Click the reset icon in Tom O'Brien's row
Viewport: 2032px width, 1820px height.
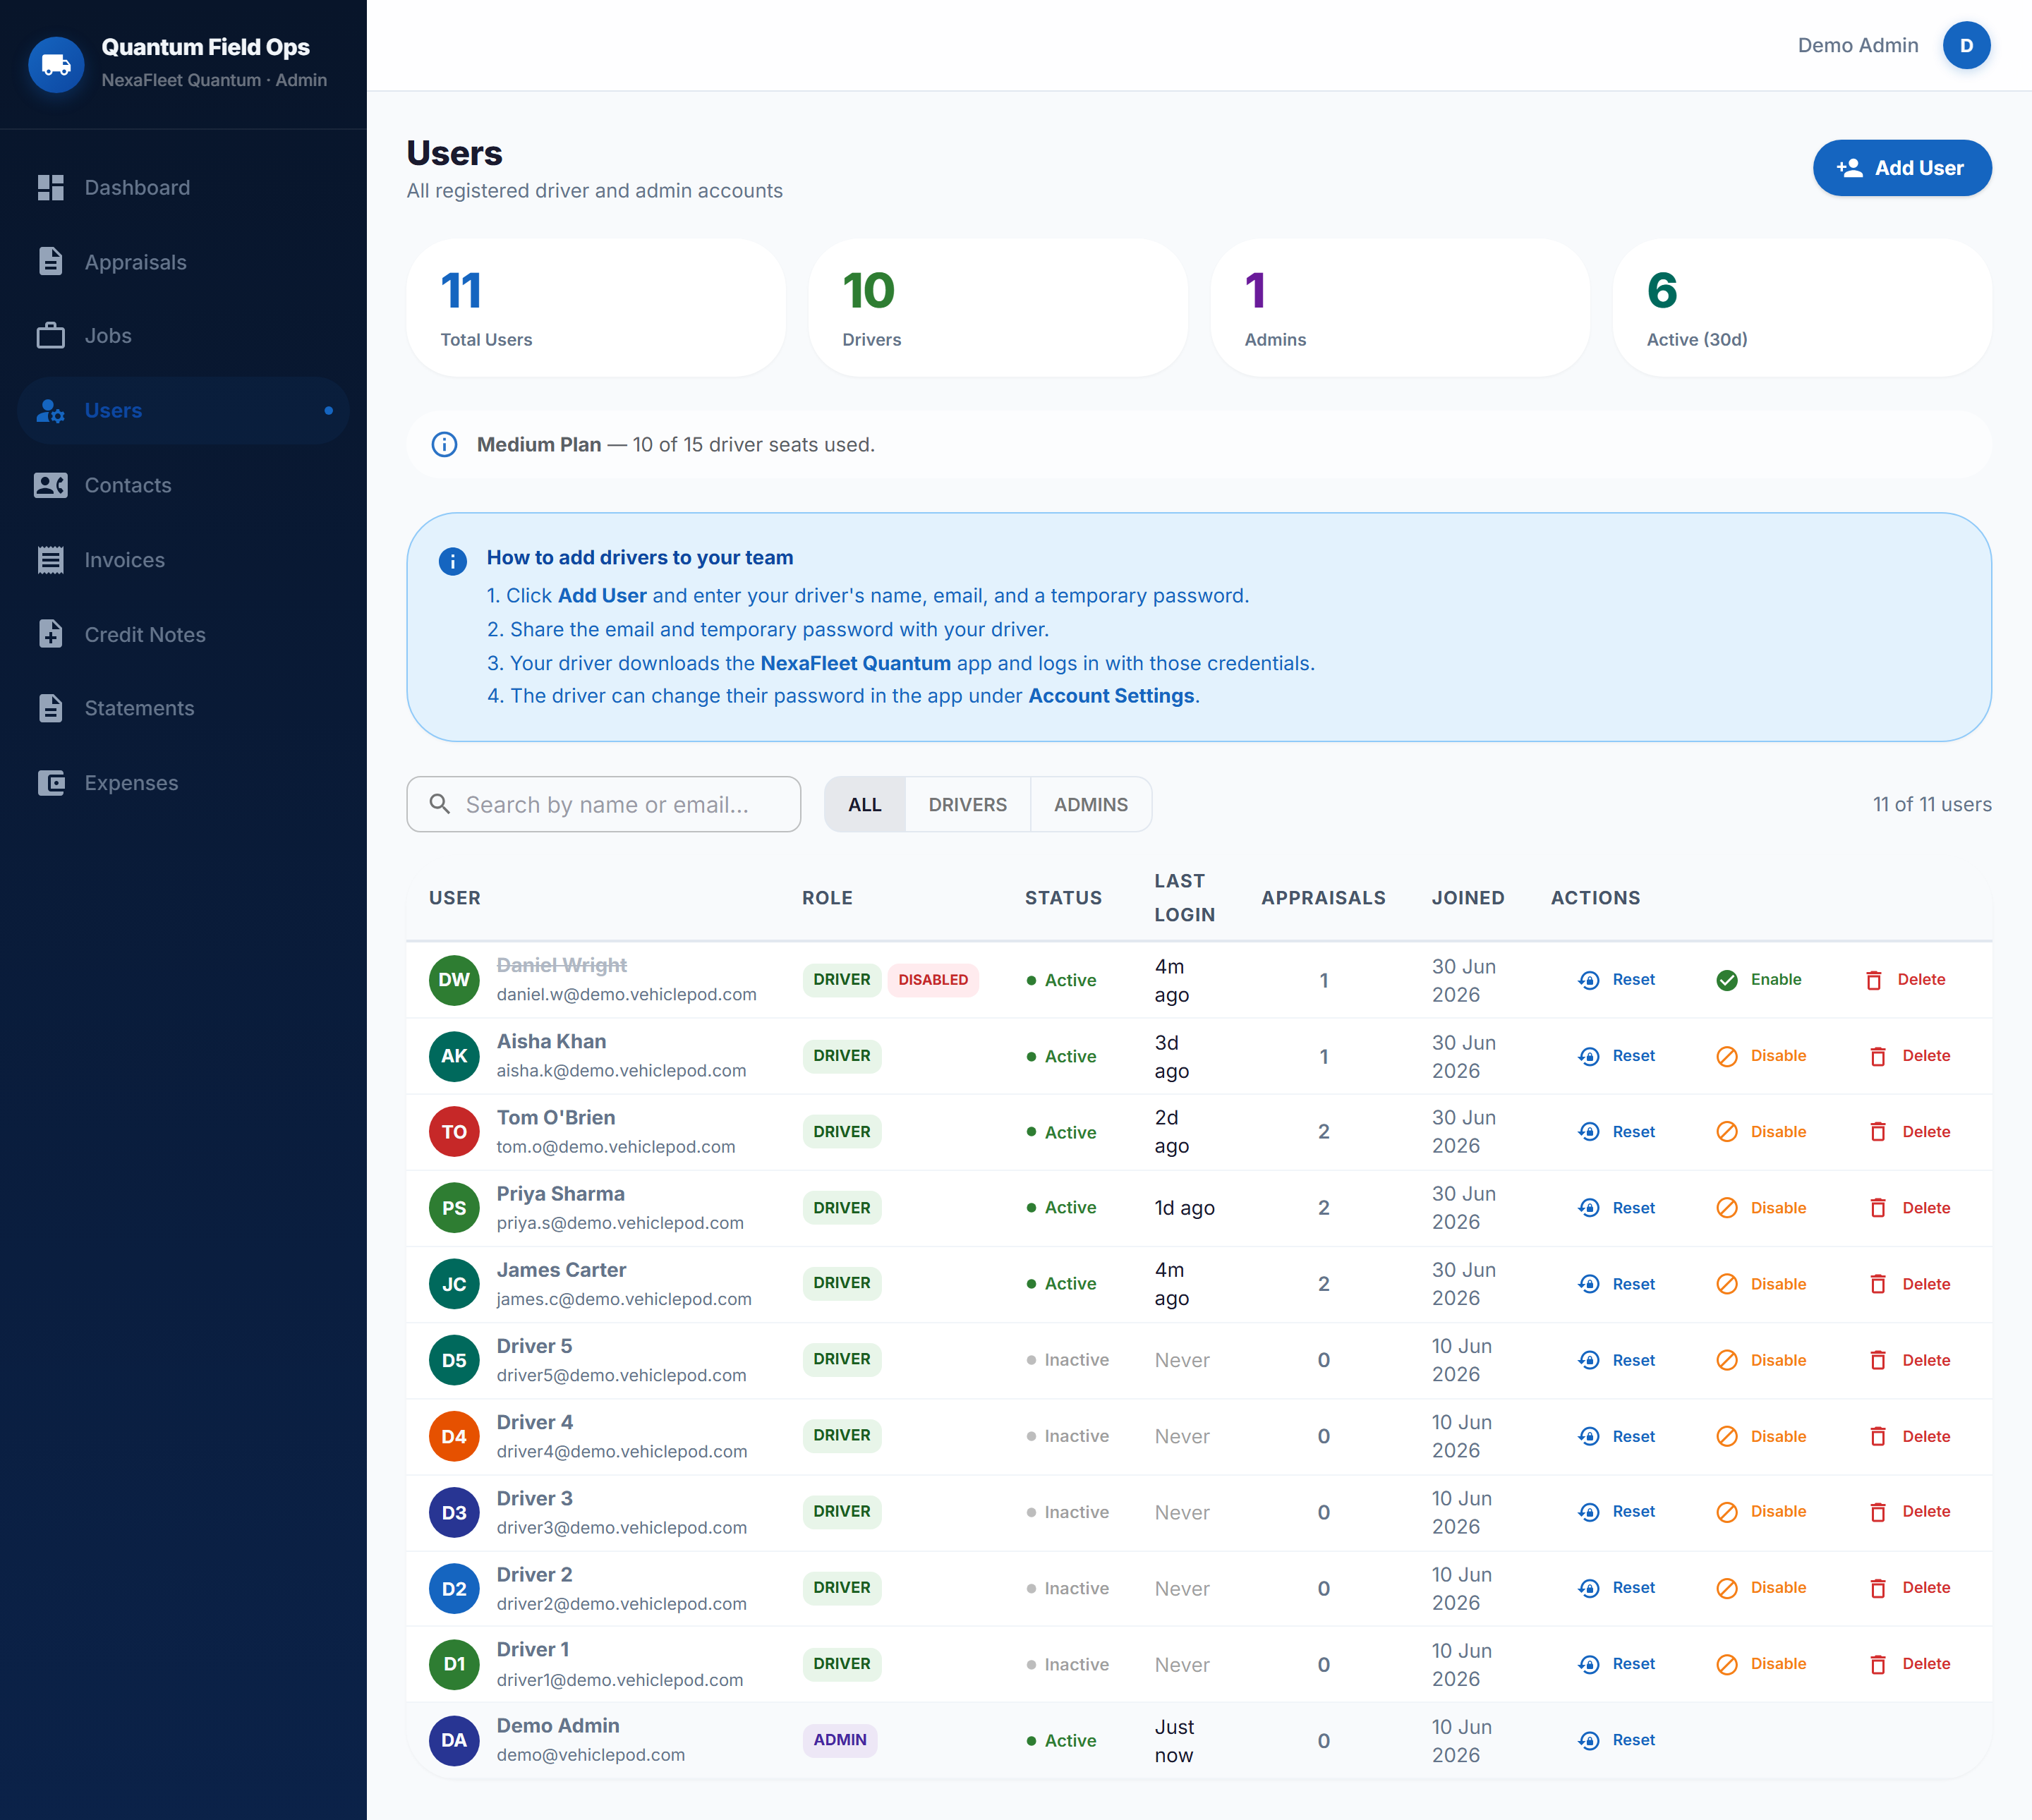[x=1589, y=1132]
